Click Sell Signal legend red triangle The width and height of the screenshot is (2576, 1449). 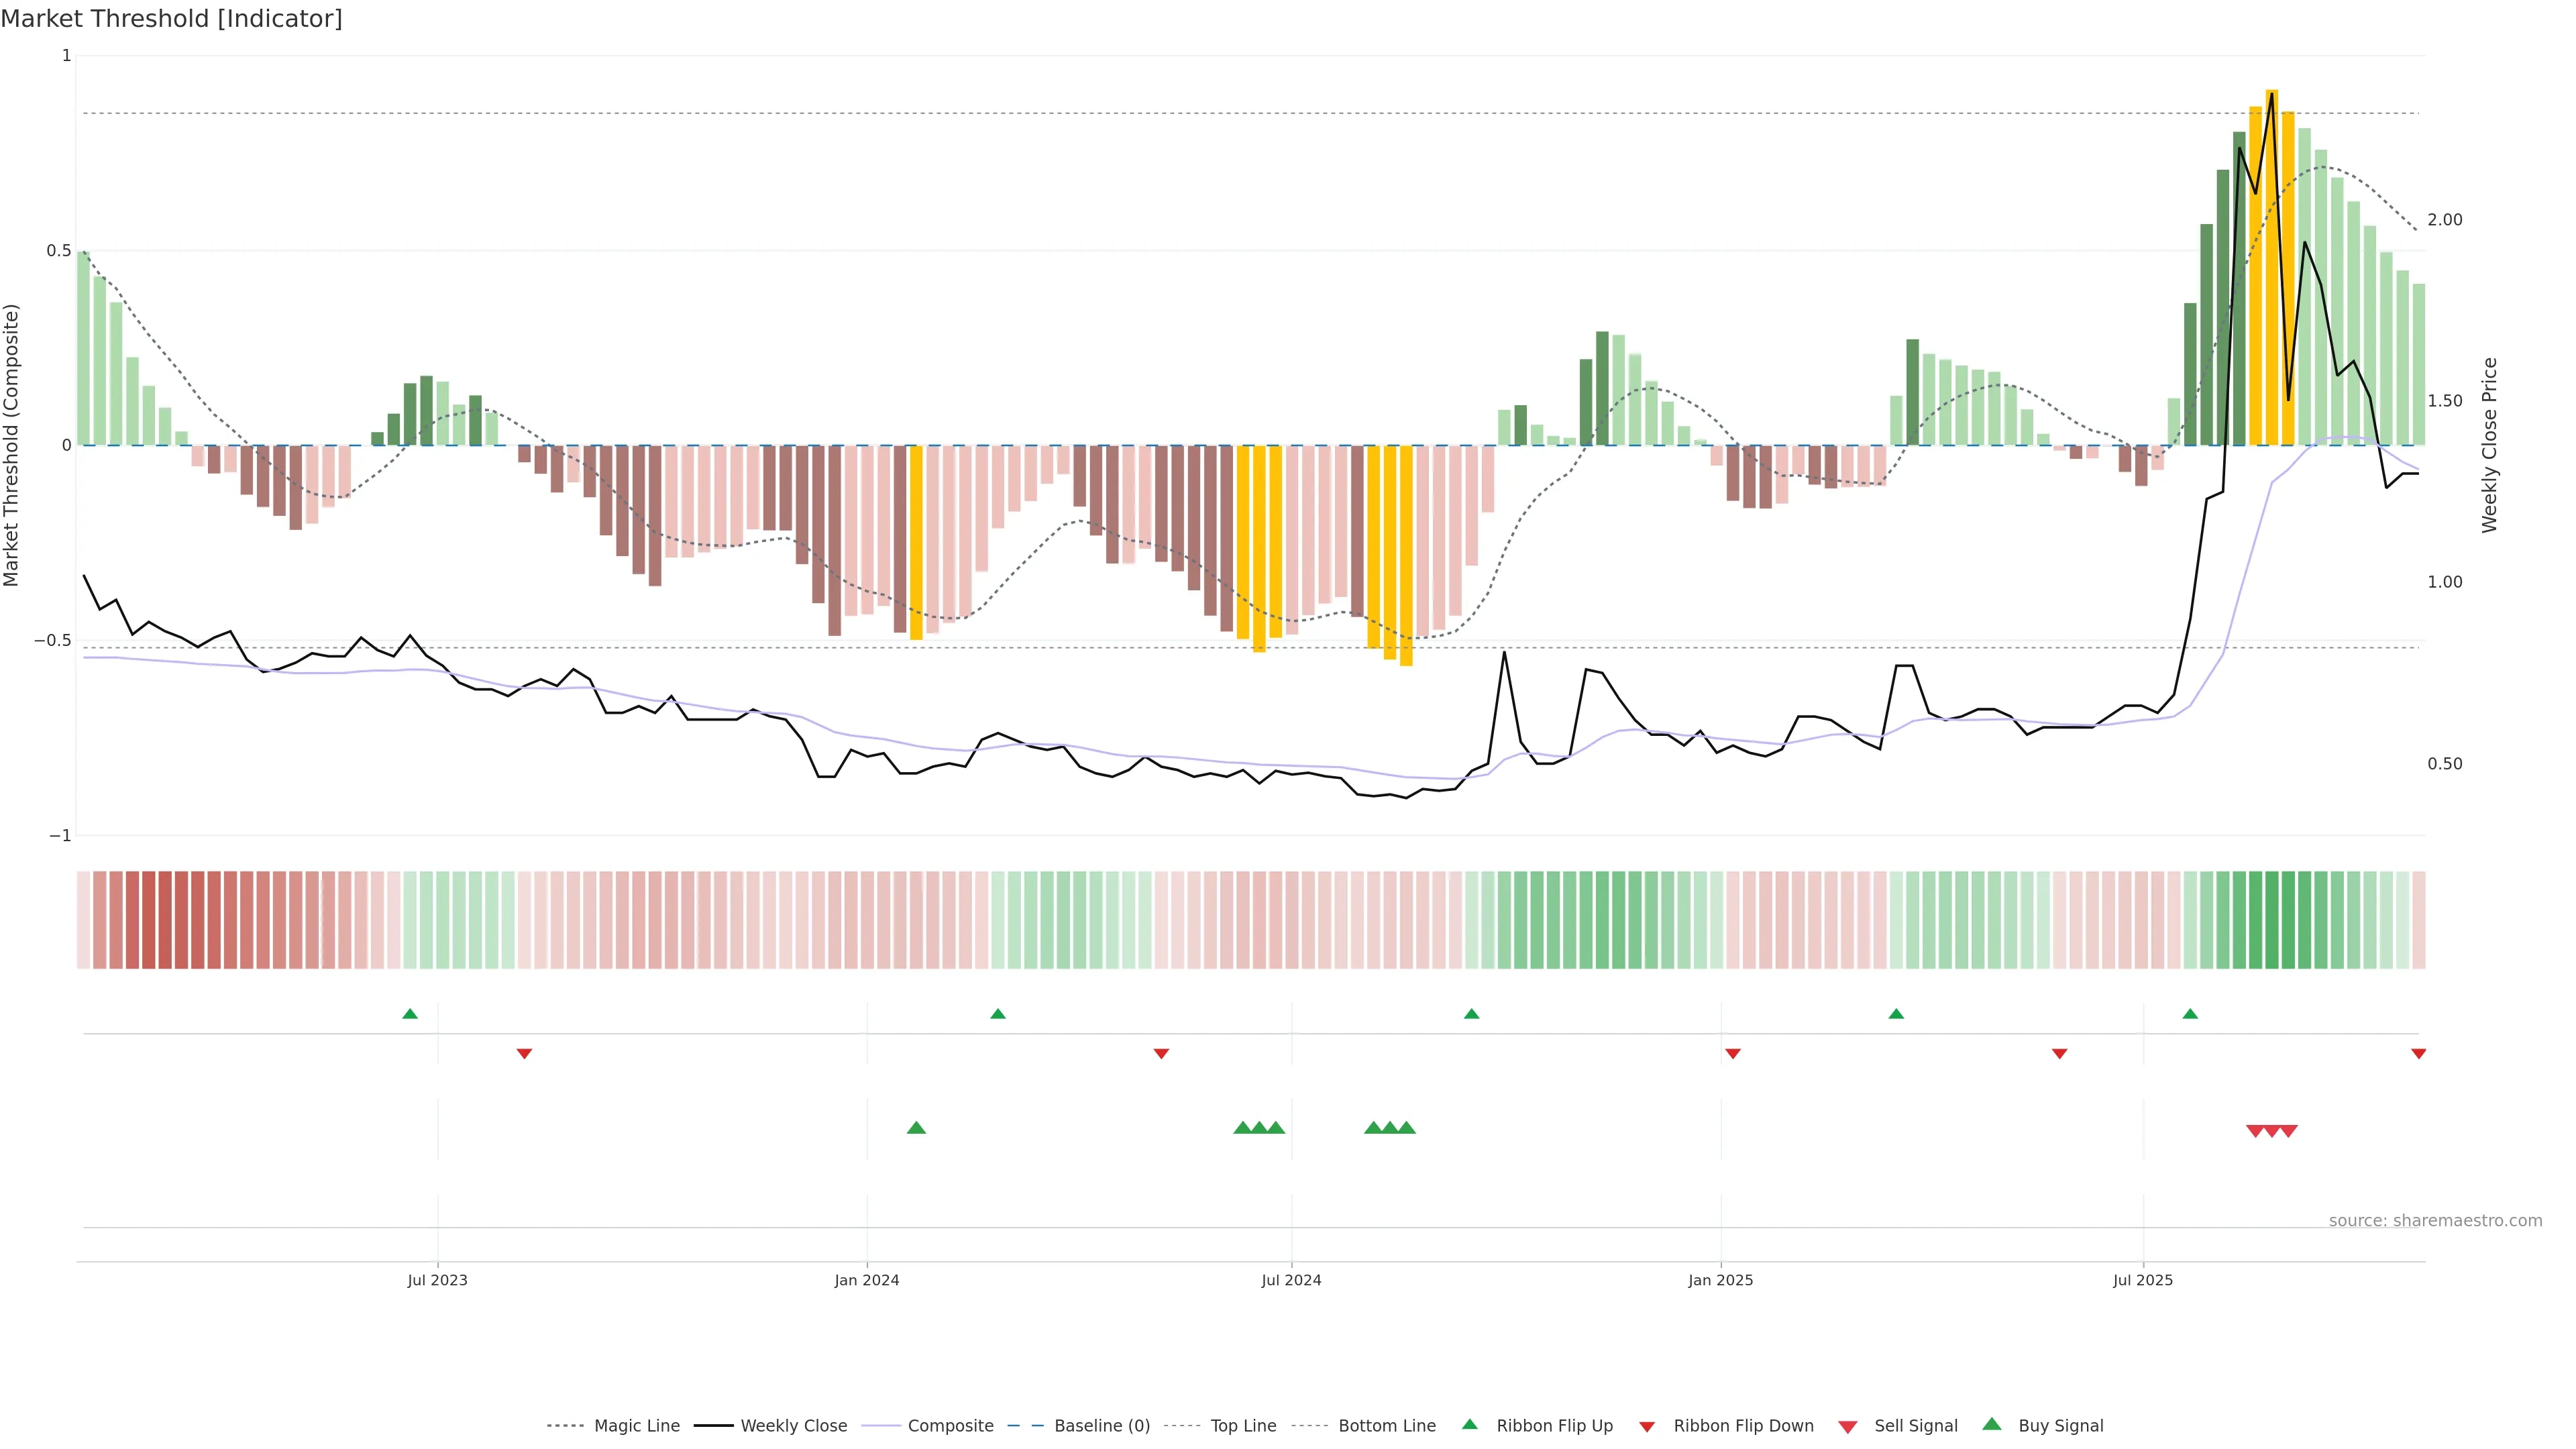pos(1848,1426)
